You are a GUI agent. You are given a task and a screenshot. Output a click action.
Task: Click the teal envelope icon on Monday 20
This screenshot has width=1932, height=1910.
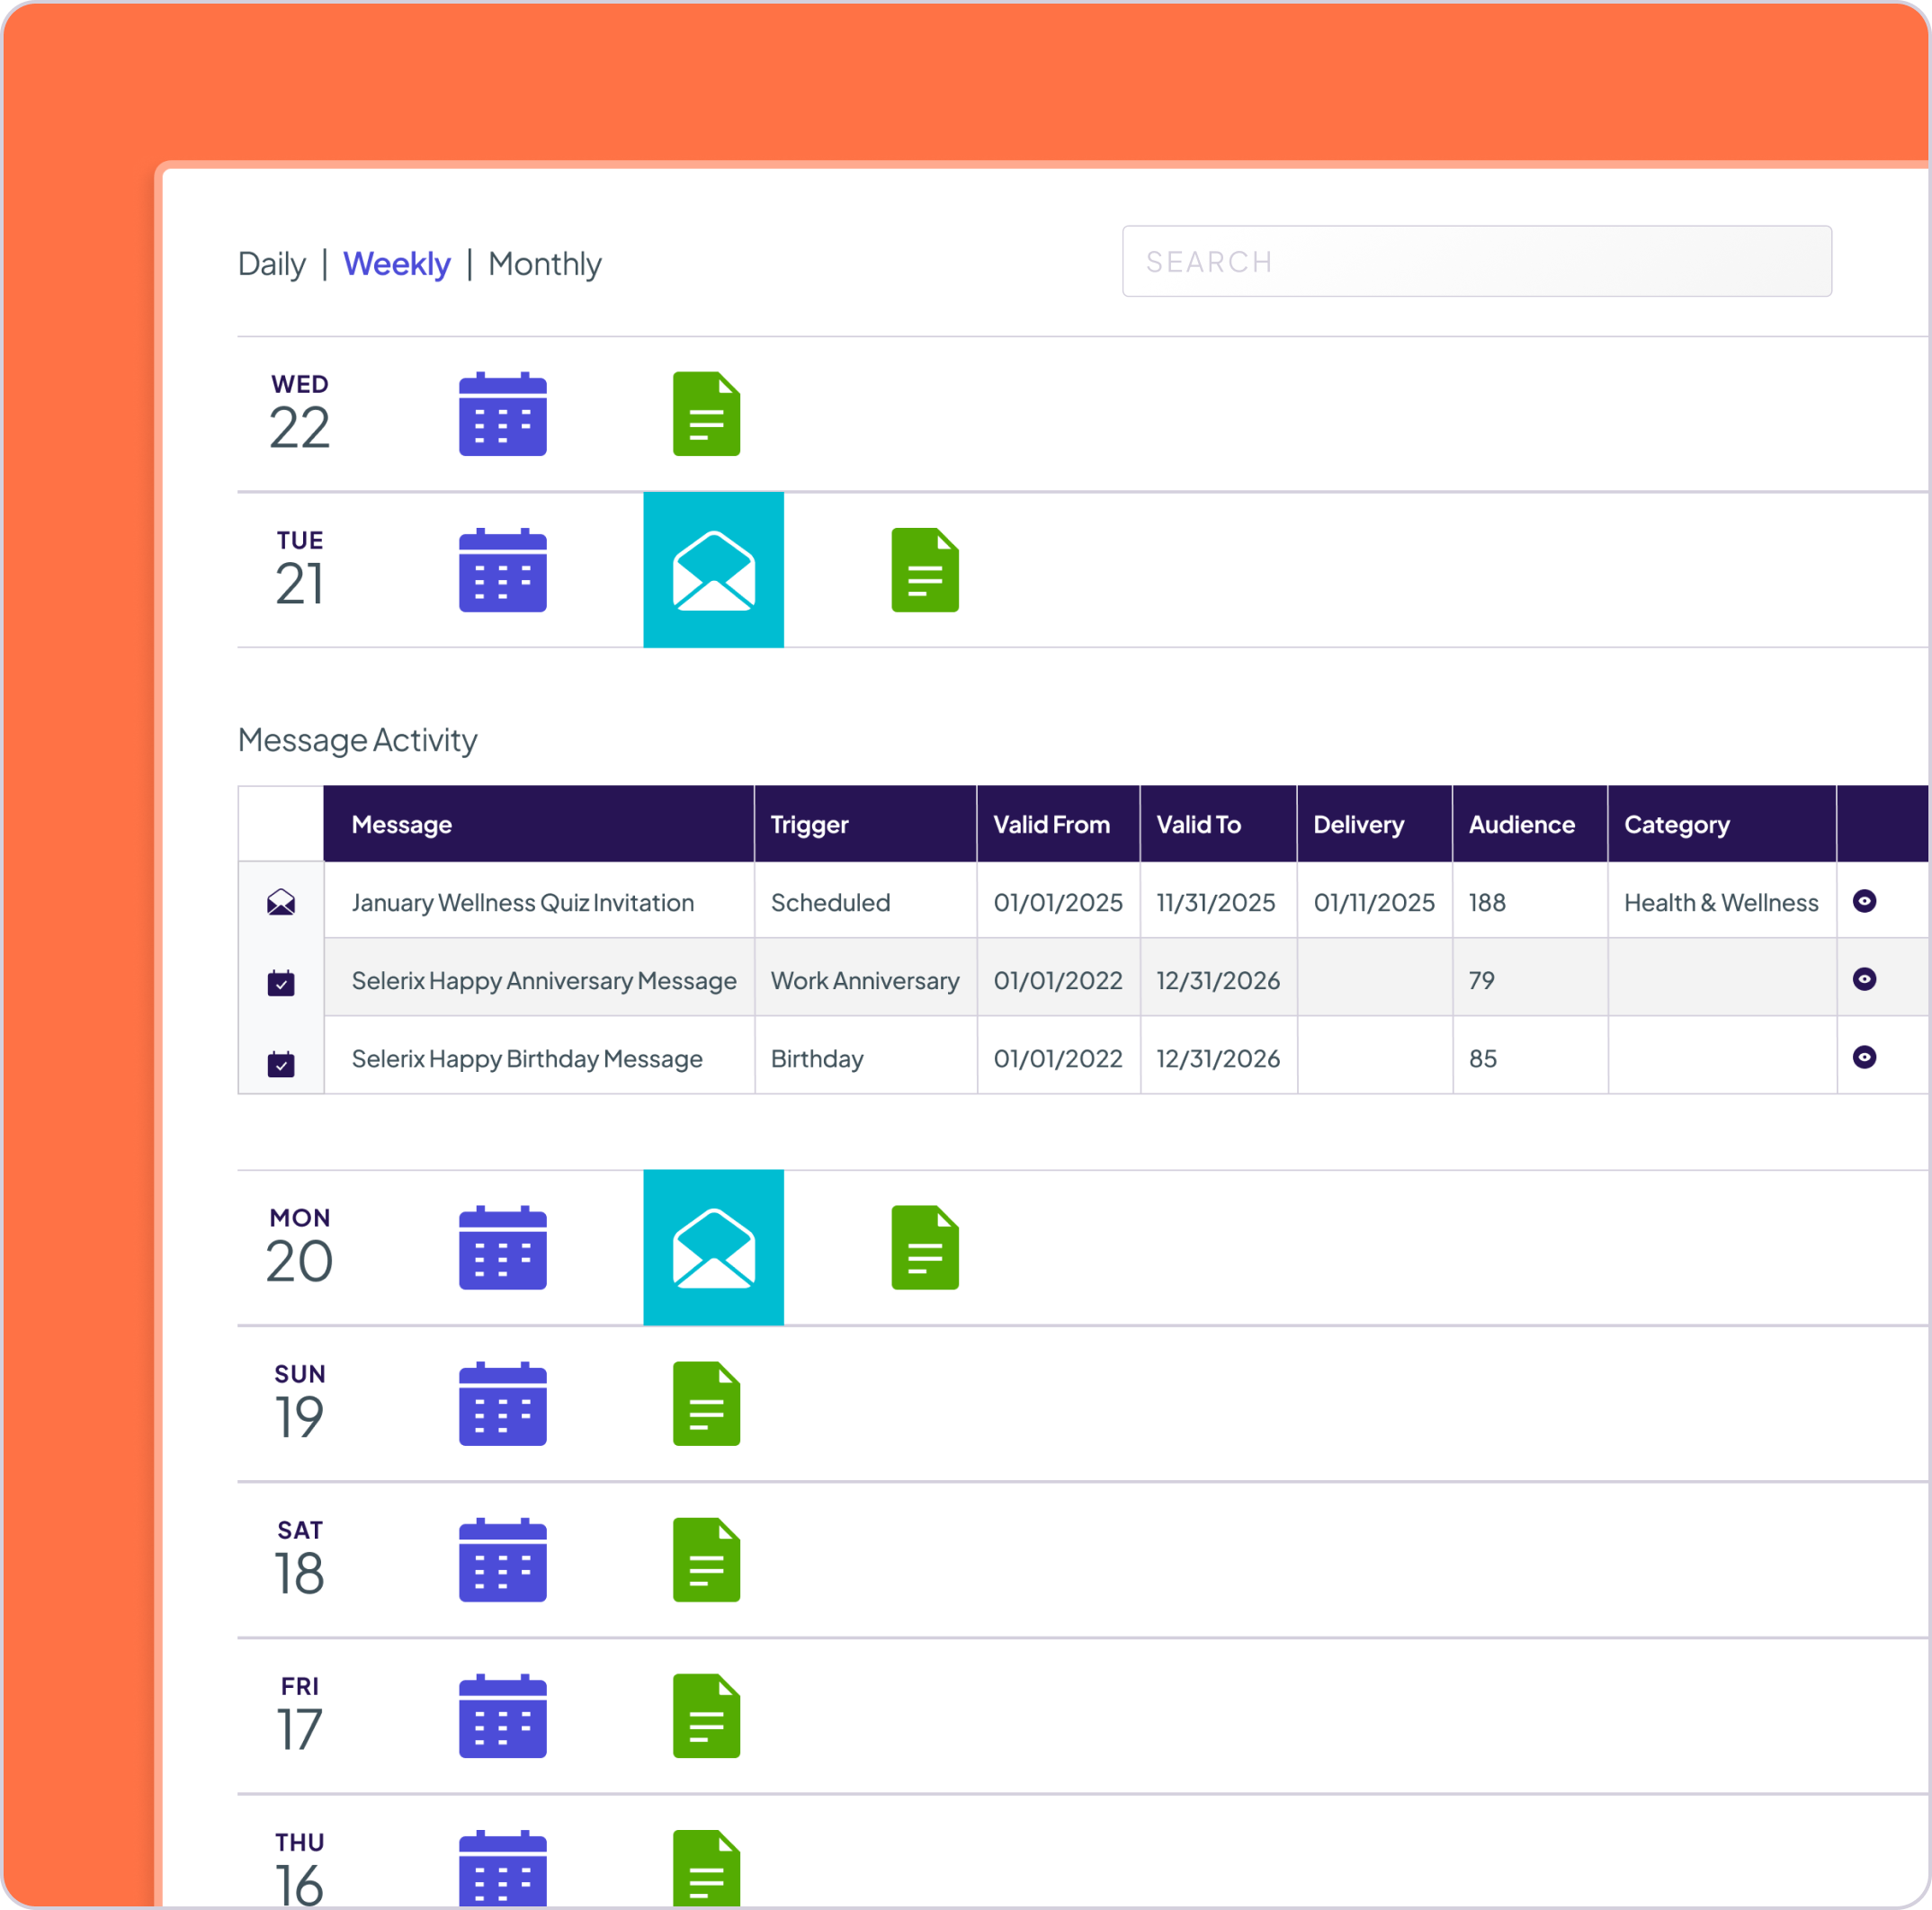[713, 1248]
